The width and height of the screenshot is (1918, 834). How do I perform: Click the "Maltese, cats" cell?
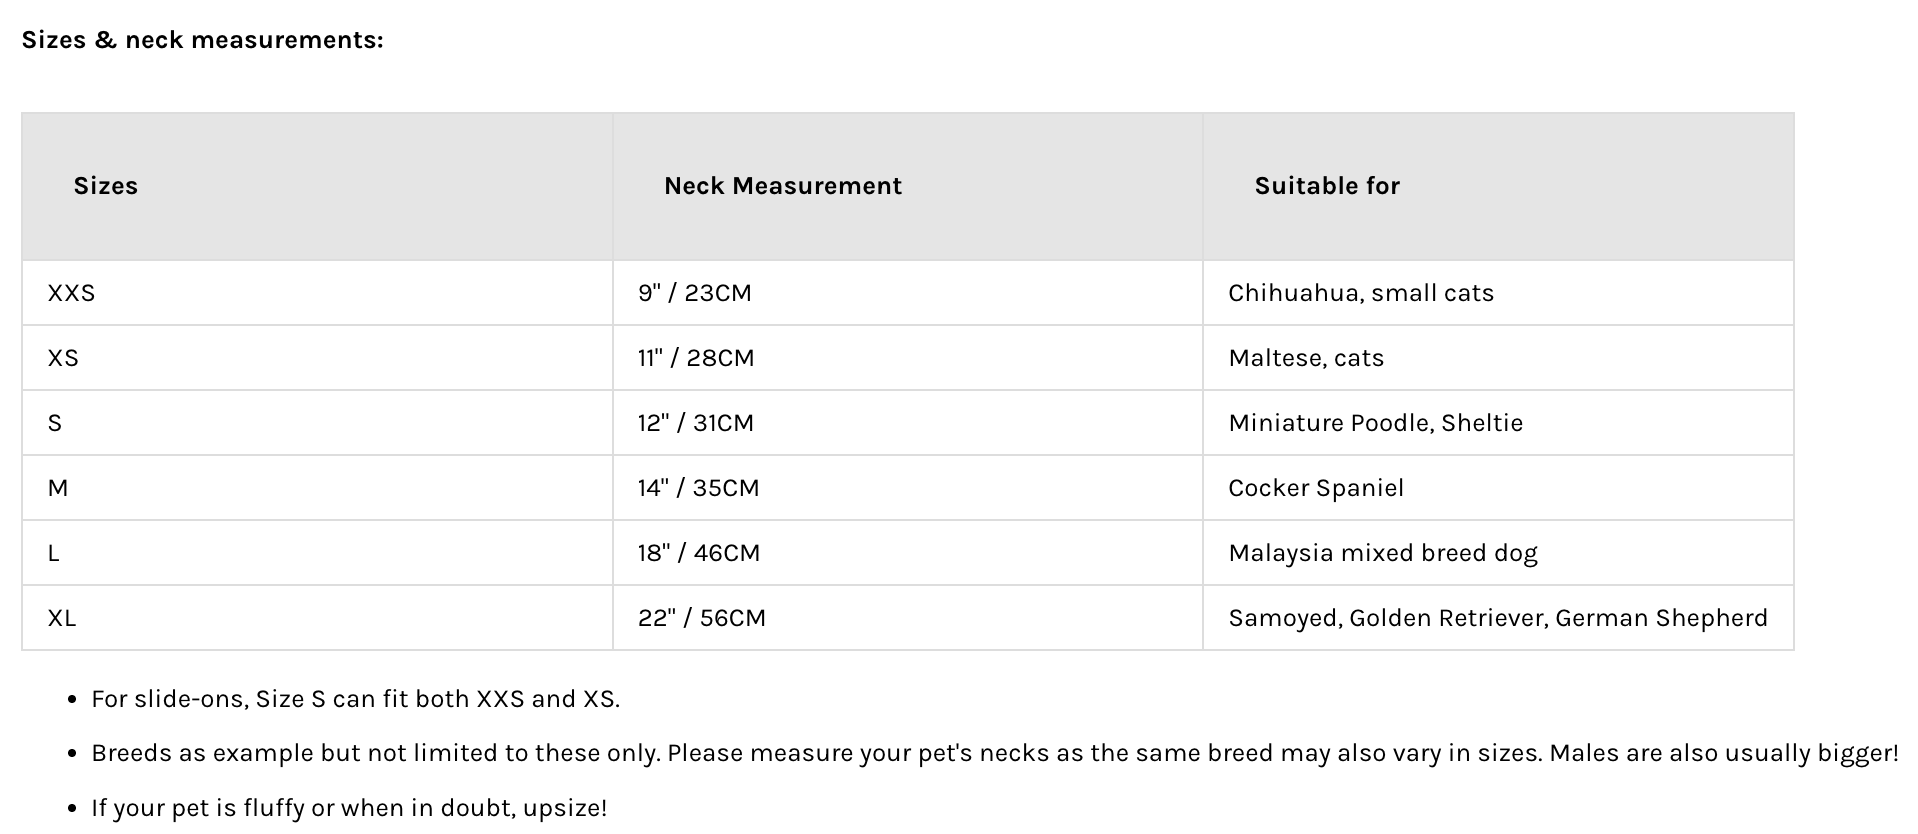pyautogui.click(x=1305, y=358)
